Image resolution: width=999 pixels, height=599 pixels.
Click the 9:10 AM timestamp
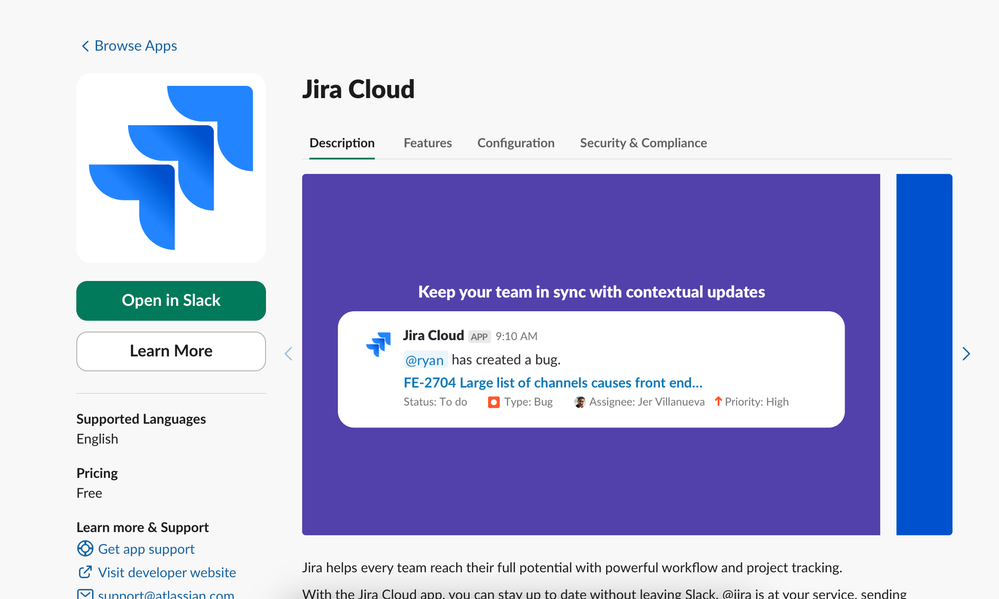[x=516, y=336]
